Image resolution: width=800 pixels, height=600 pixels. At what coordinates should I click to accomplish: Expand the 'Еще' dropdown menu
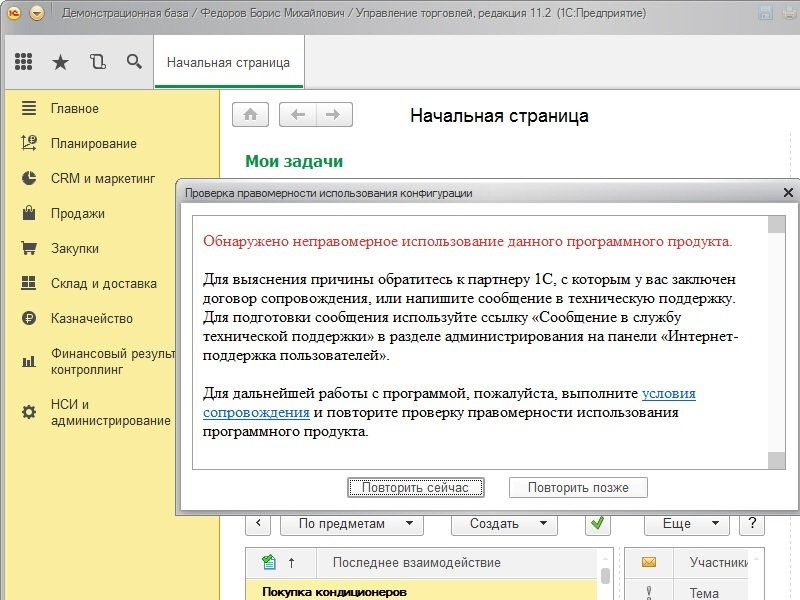pyautogui.click(x=686, y=523)
